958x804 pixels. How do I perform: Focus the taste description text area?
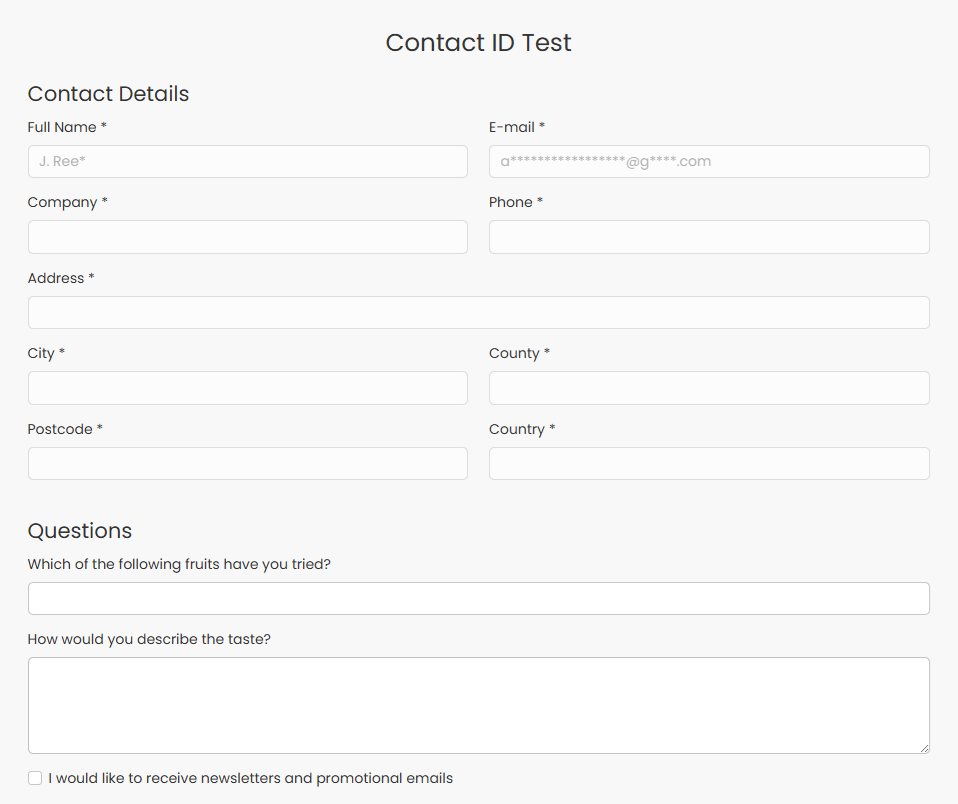[x=478, y=705]
